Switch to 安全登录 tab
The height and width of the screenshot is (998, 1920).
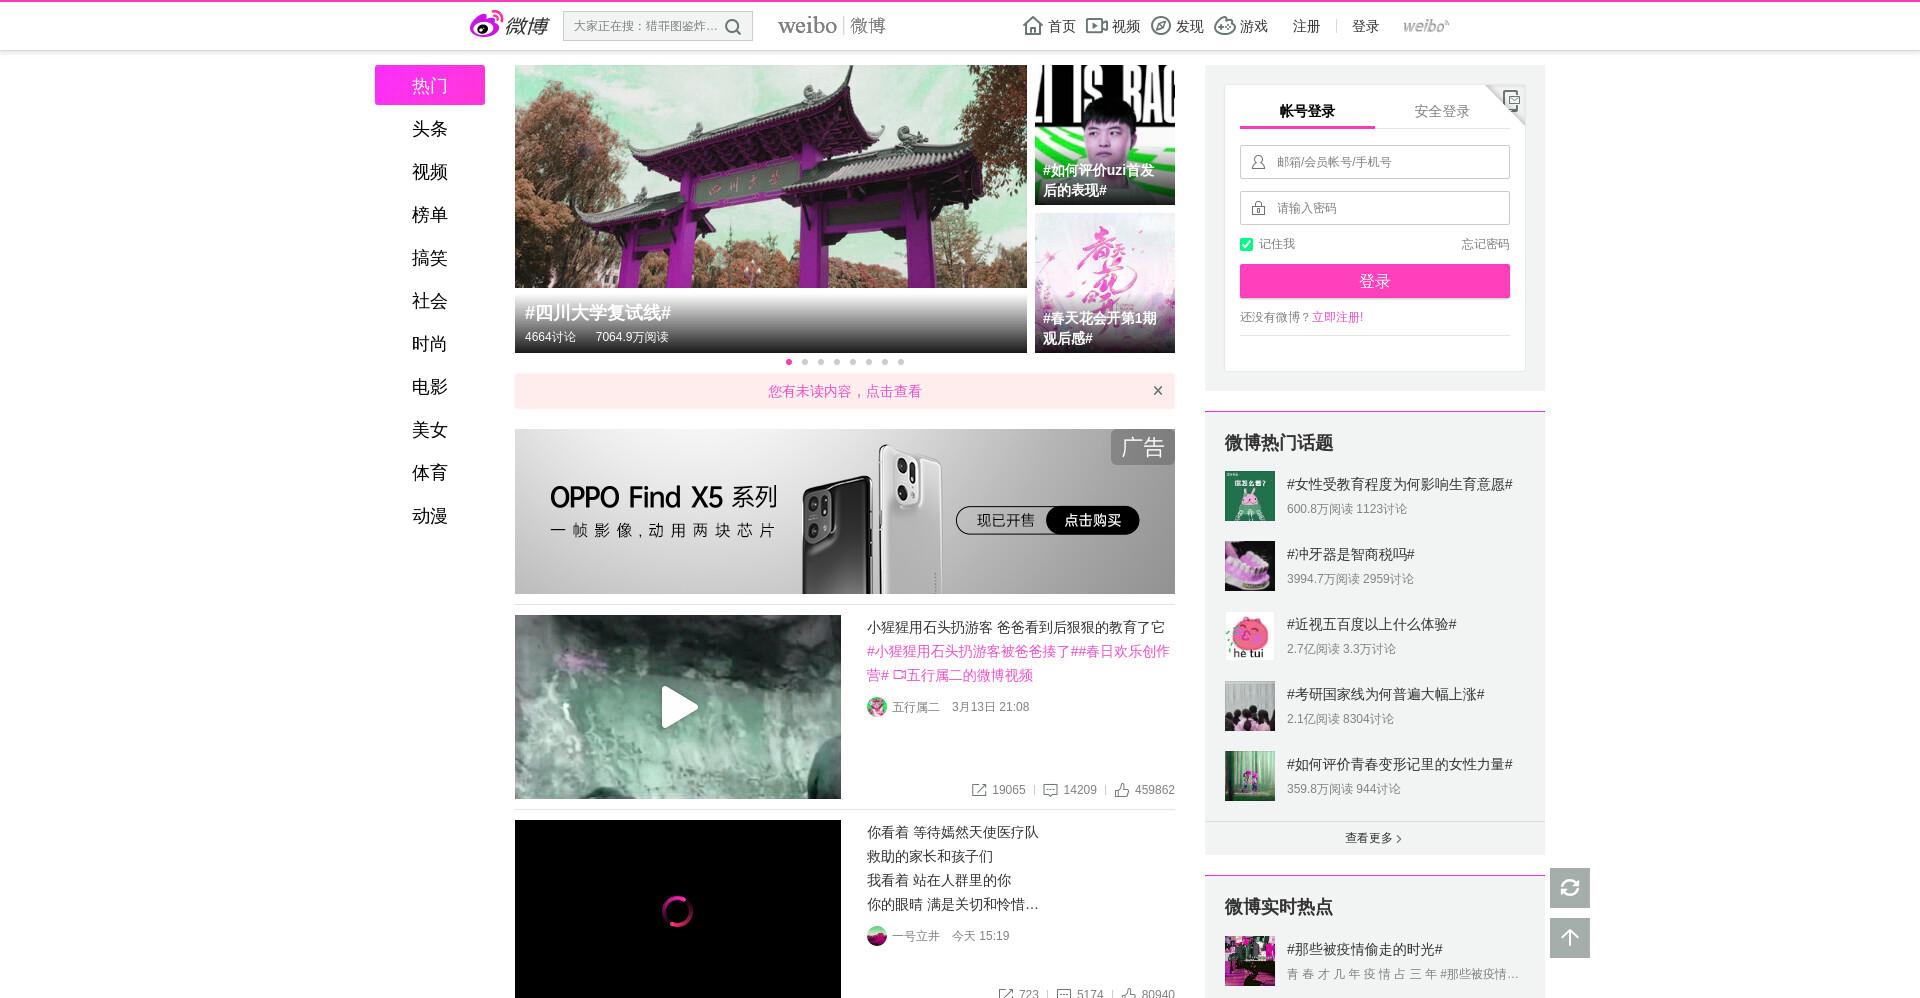tap(1442, 111)
